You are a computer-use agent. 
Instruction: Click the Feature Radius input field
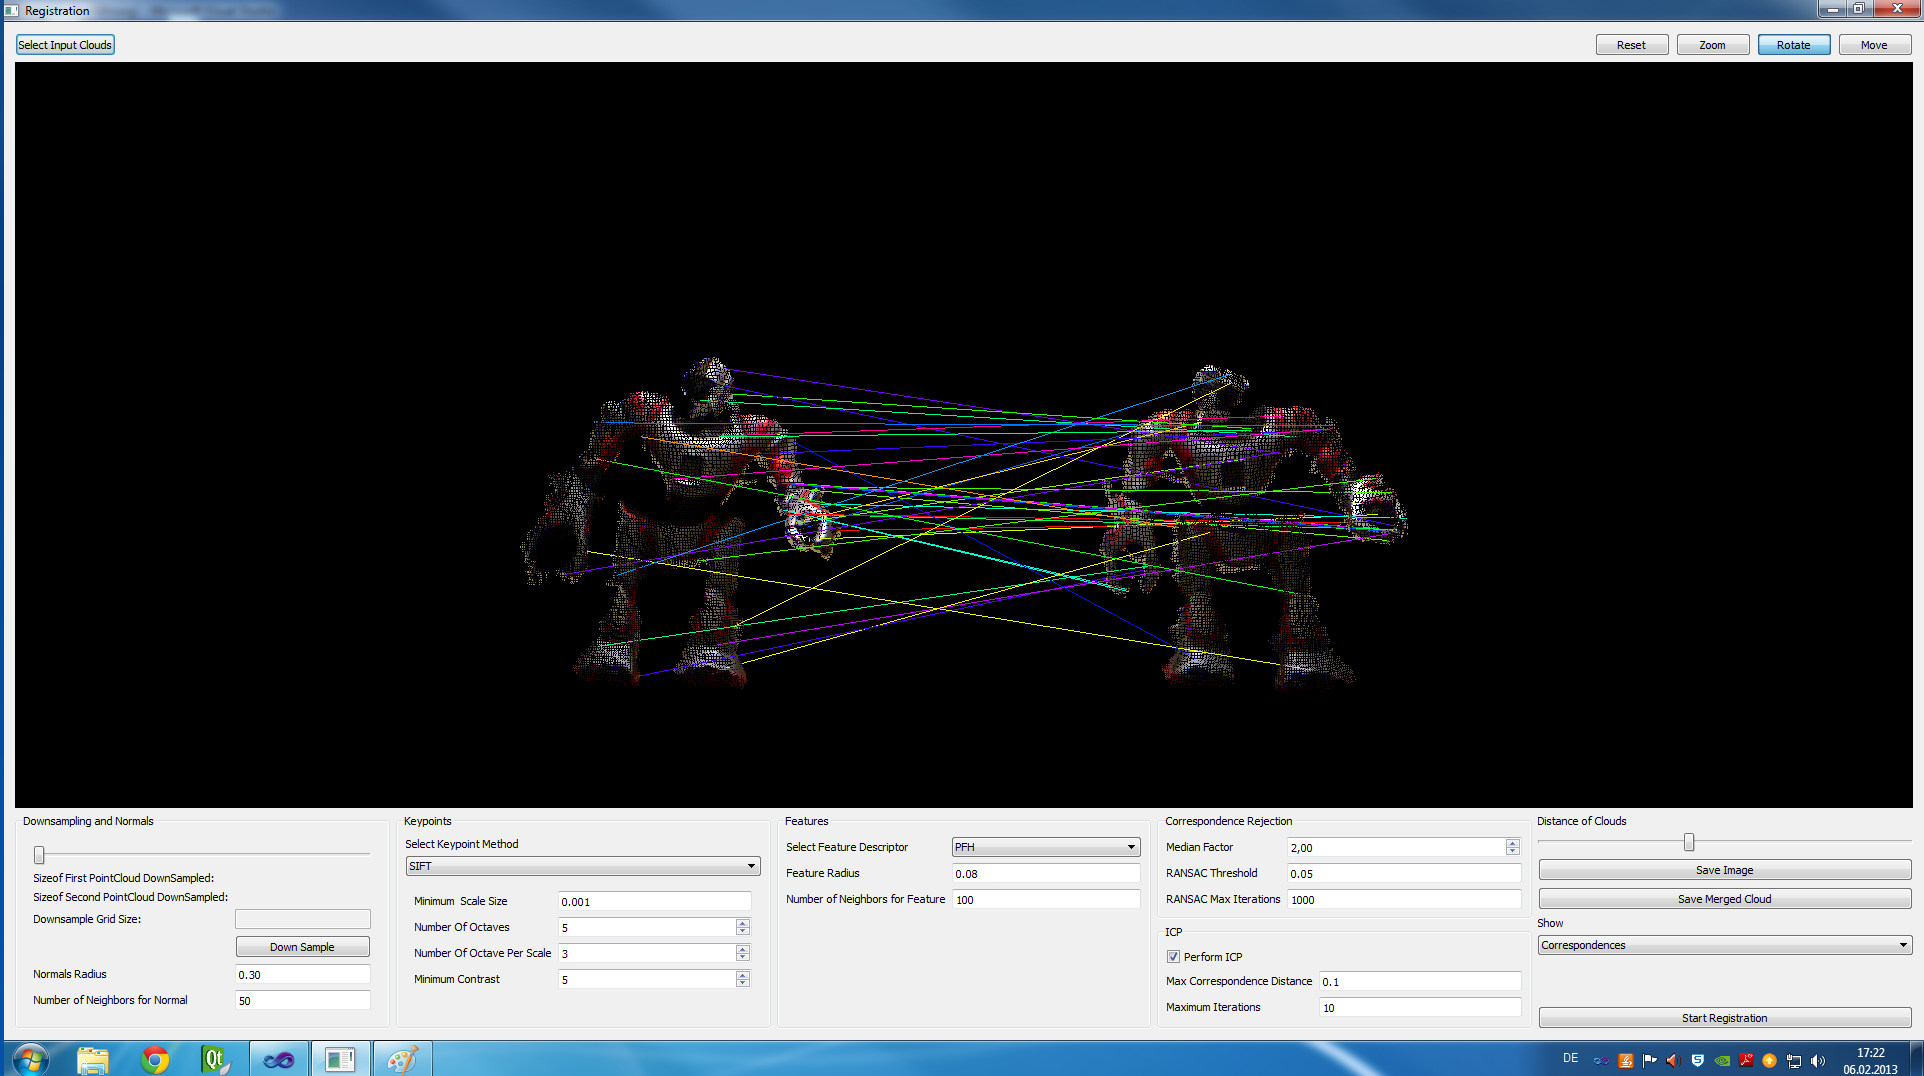1045,873
